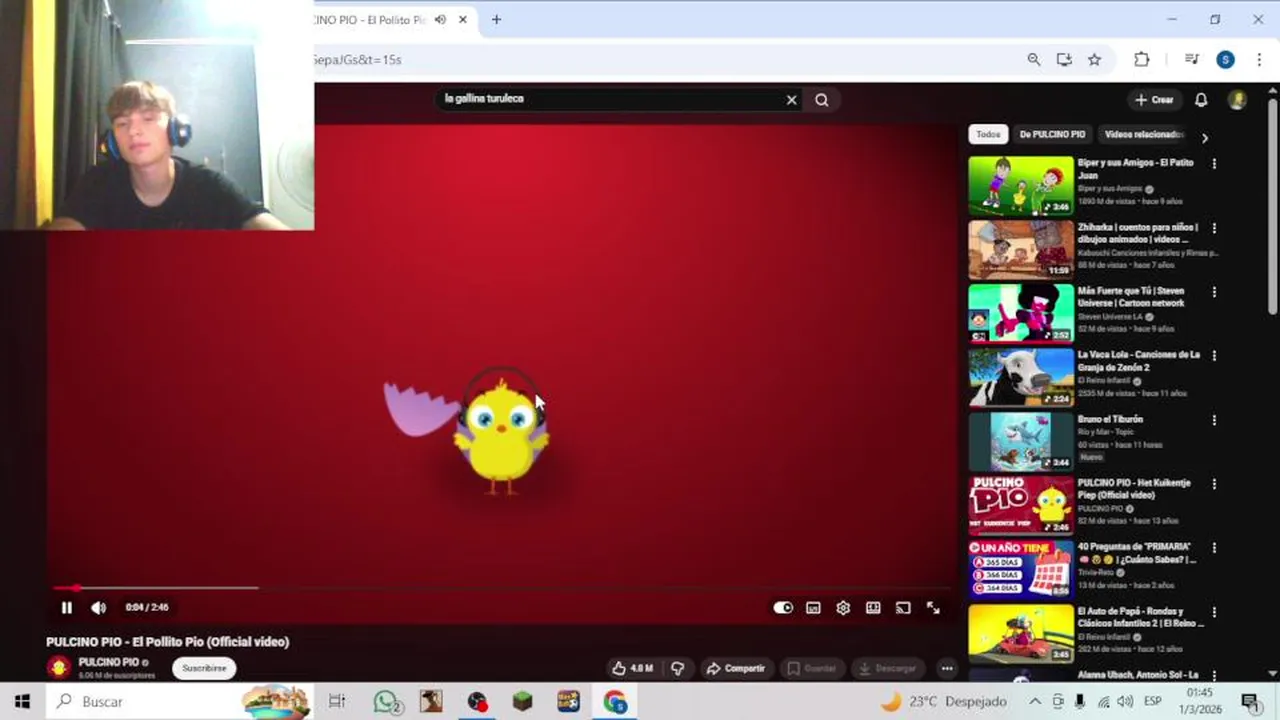The image size is (1280, 720).
Task: Click install app icon in address bar
Action: click(x=1064, y=60)
